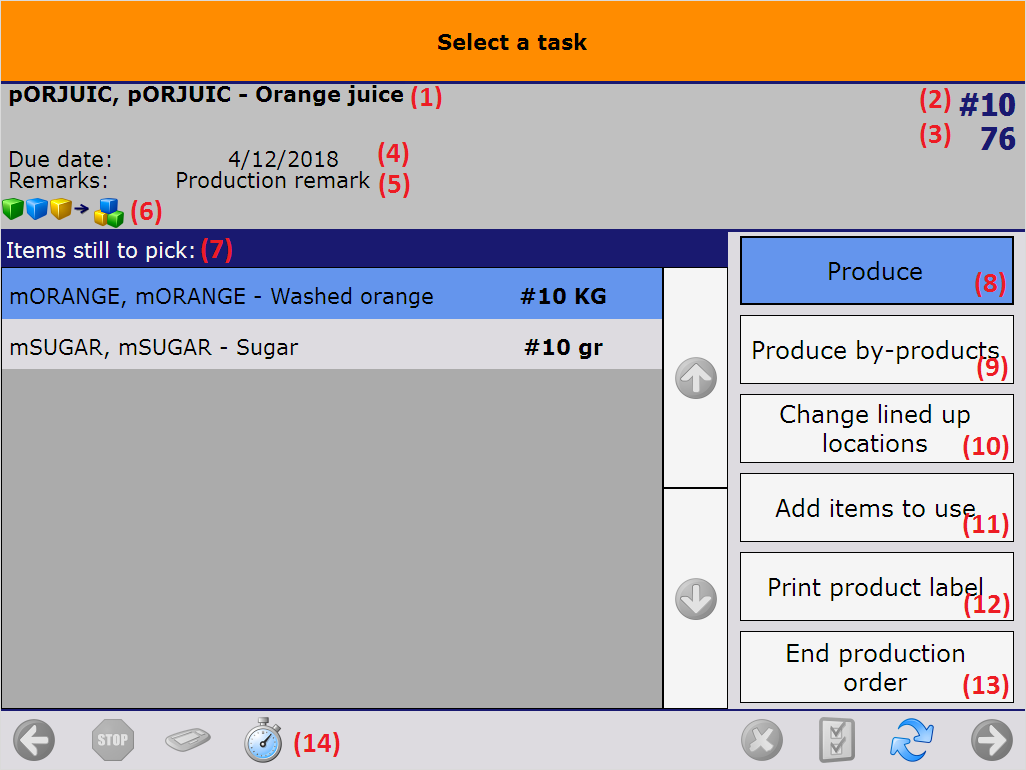Click the Stop icon in the toolbar
Image resolution: width=1026 pixels, height=770 pixels.
[112, 740]
